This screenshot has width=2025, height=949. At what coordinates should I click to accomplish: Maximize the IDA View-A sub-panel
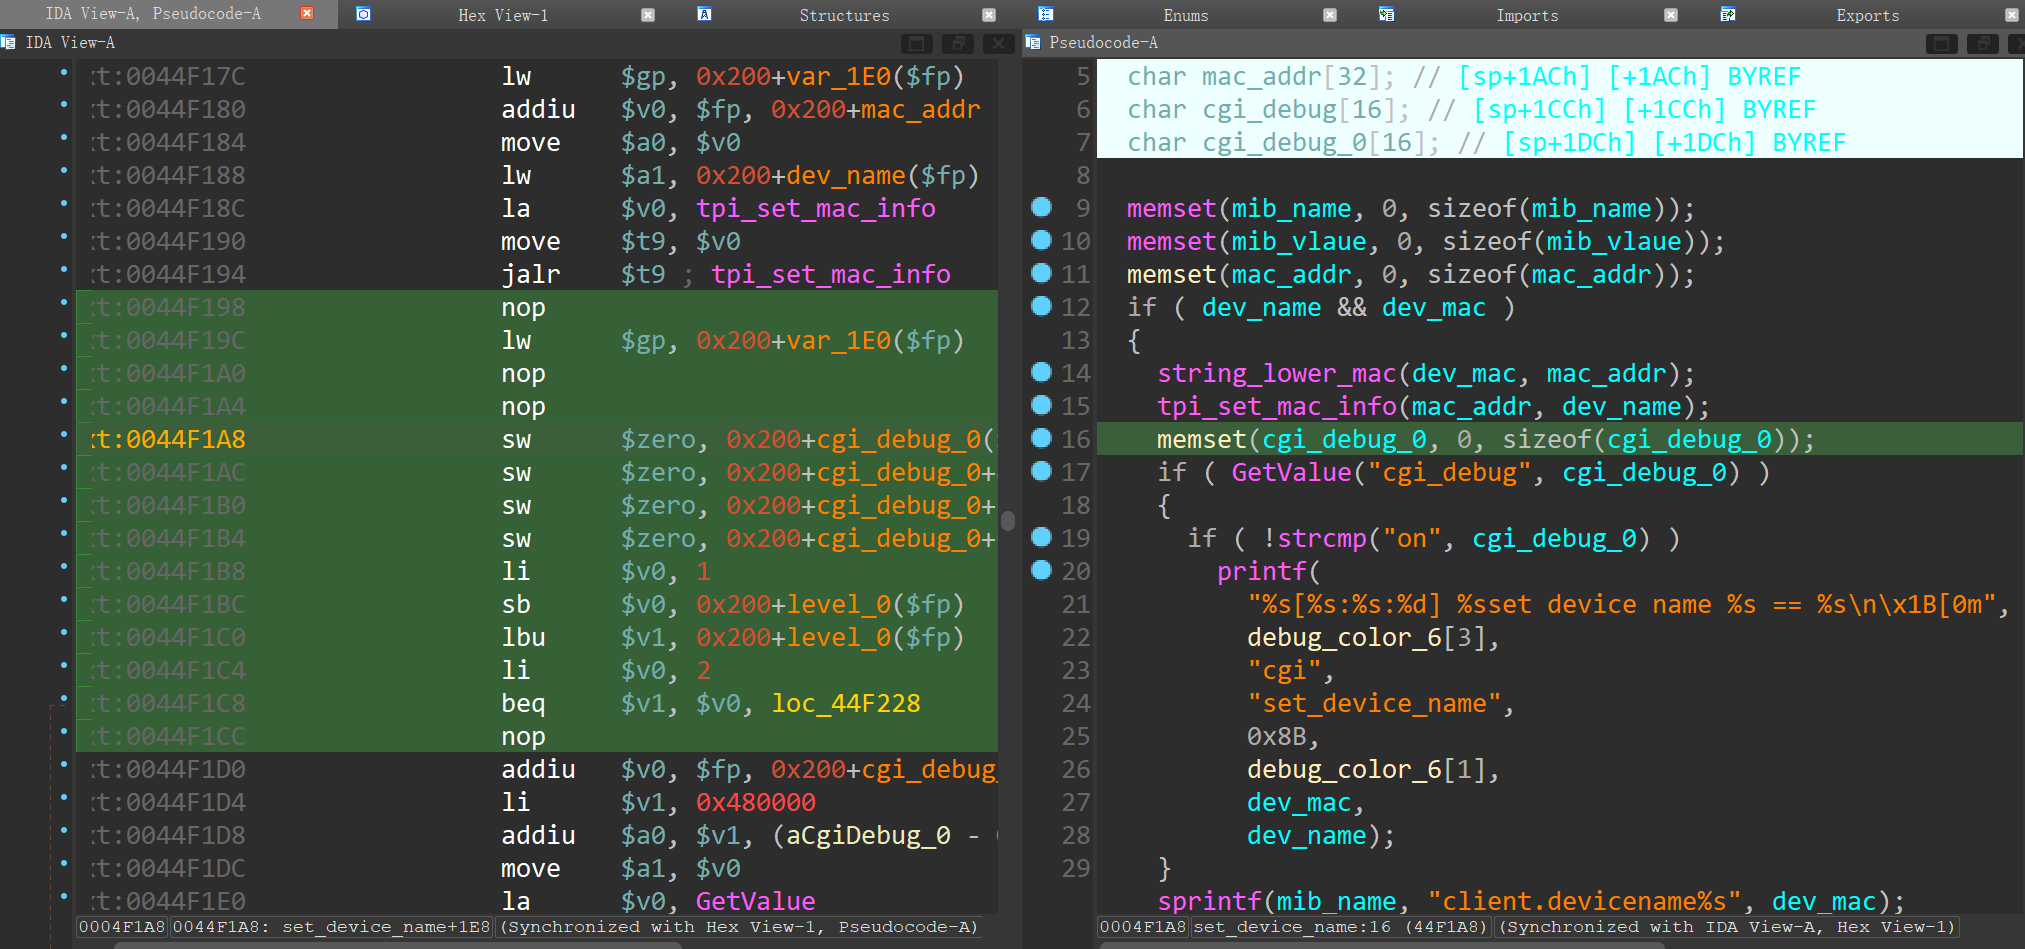[x=916, y=43]
